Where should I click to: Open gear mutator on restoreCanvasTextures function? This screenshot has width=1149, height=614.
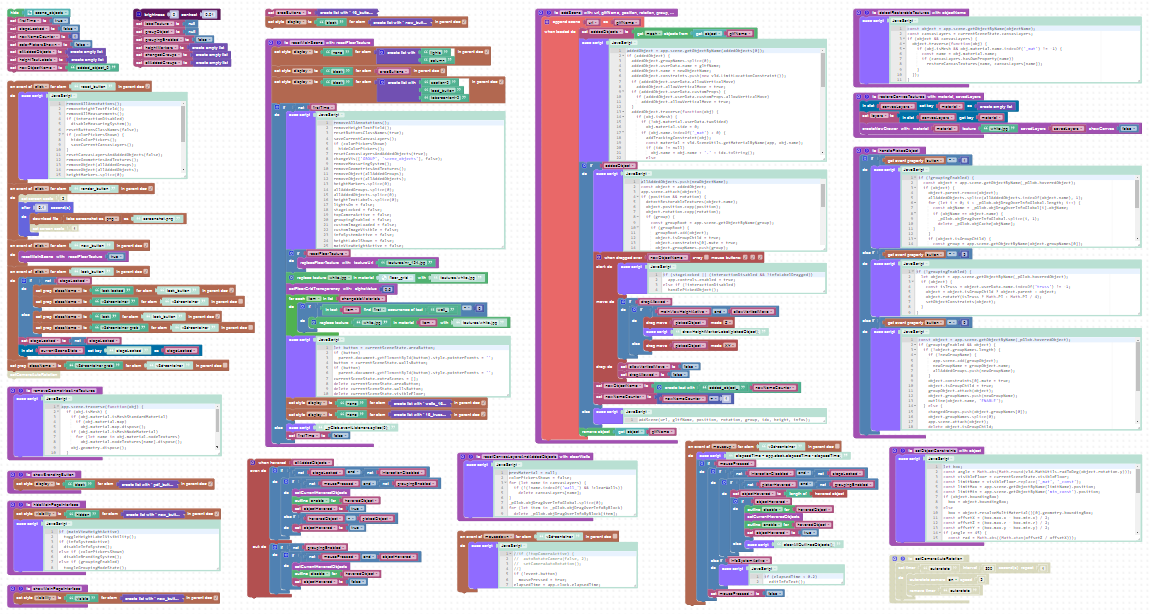(x=859, y=97)
